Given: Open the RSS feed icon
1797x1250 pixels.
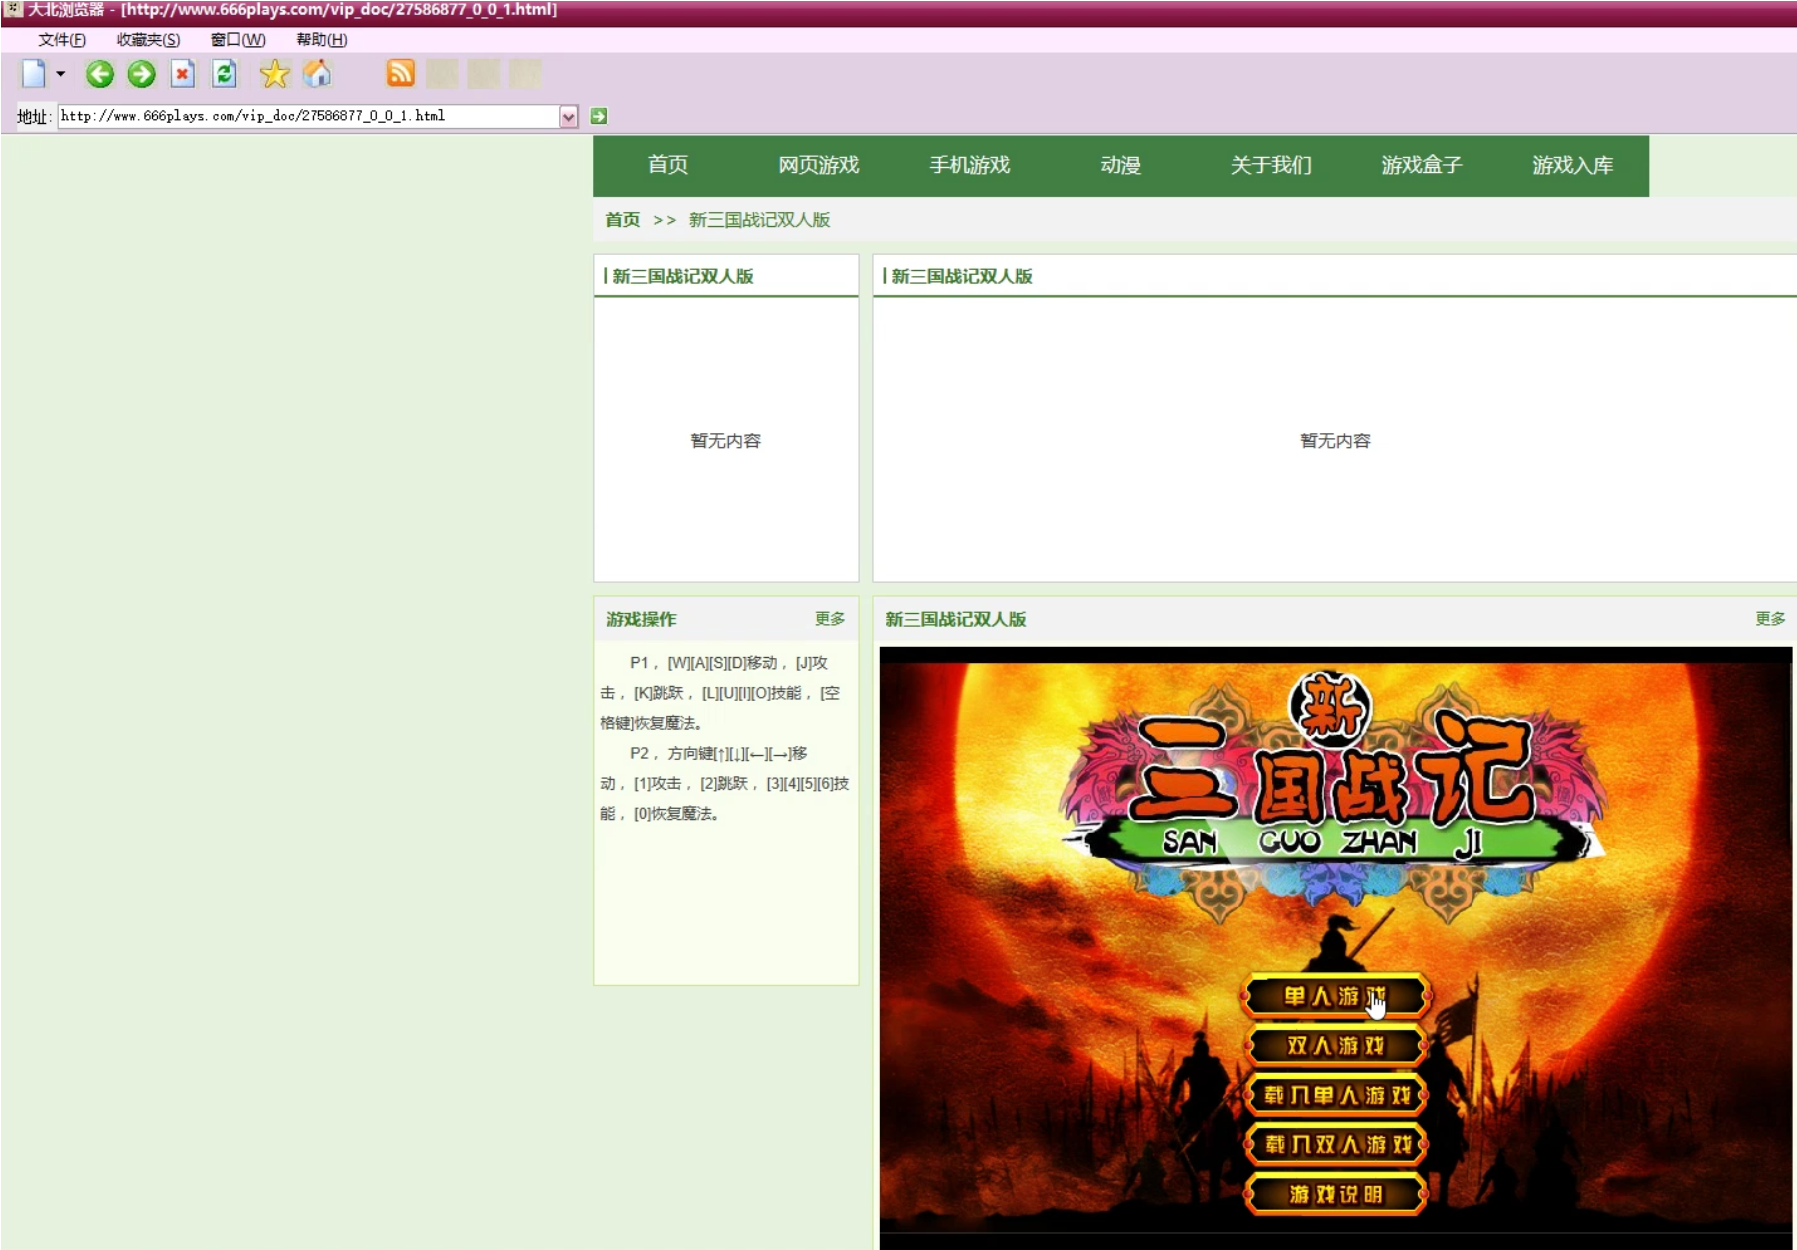Looking at the screenshot, I should click(400, 74).
